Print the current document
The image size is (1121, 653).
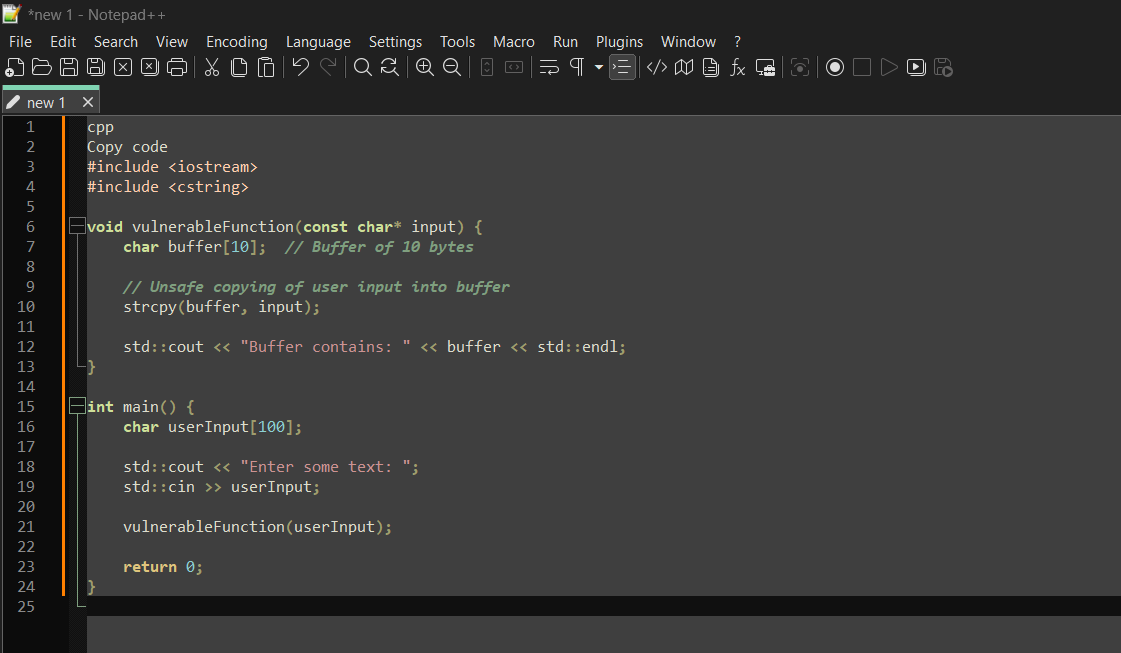coord(178,67)
